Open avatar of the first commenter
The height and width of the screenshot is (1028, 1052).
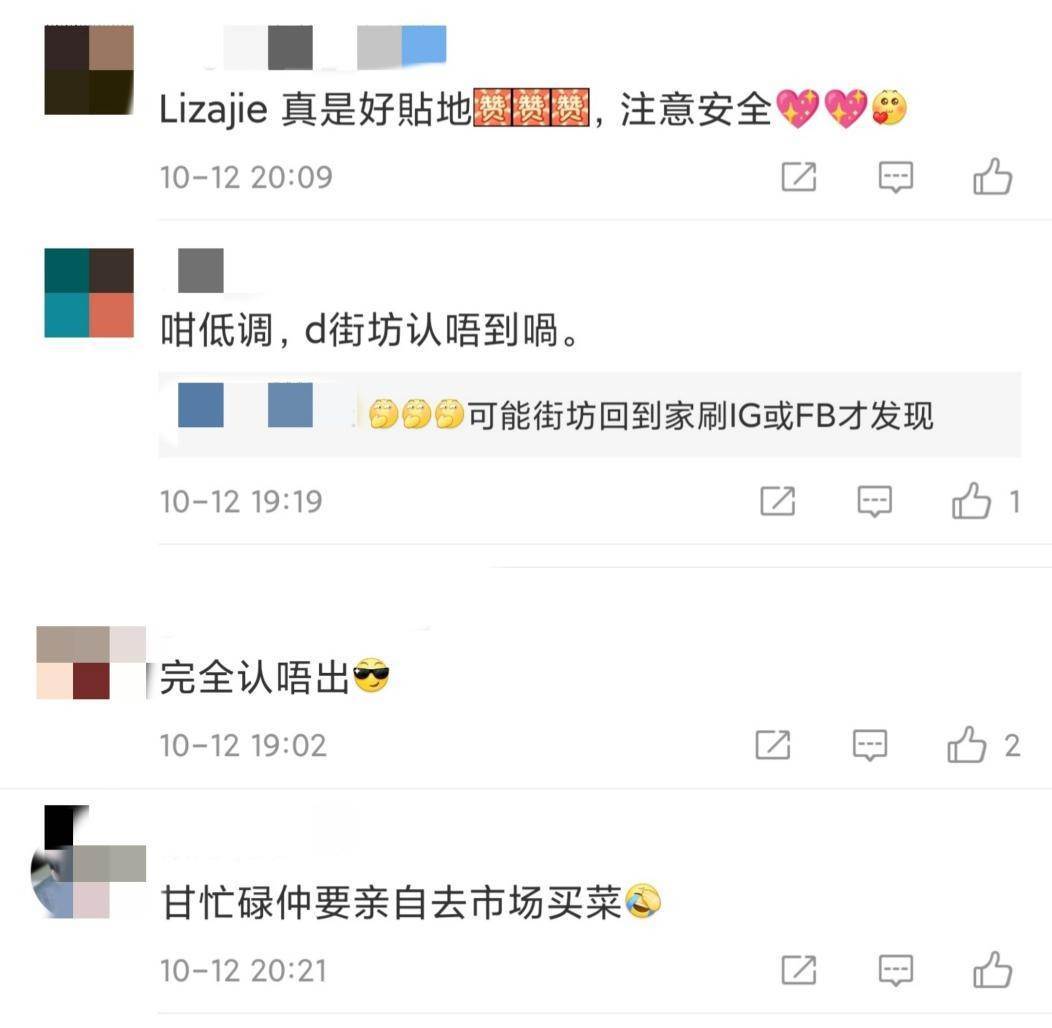click(89, 70)
